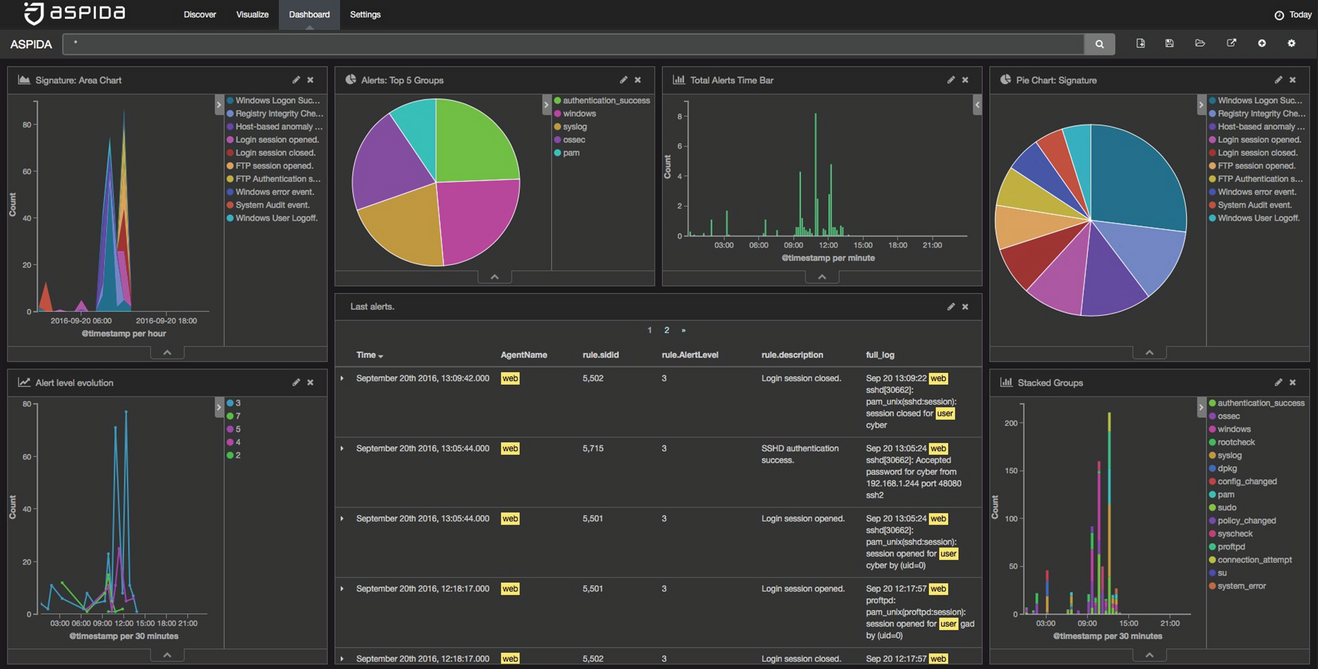Go to page 2 of Last alerts

click(x=667, y=330)
